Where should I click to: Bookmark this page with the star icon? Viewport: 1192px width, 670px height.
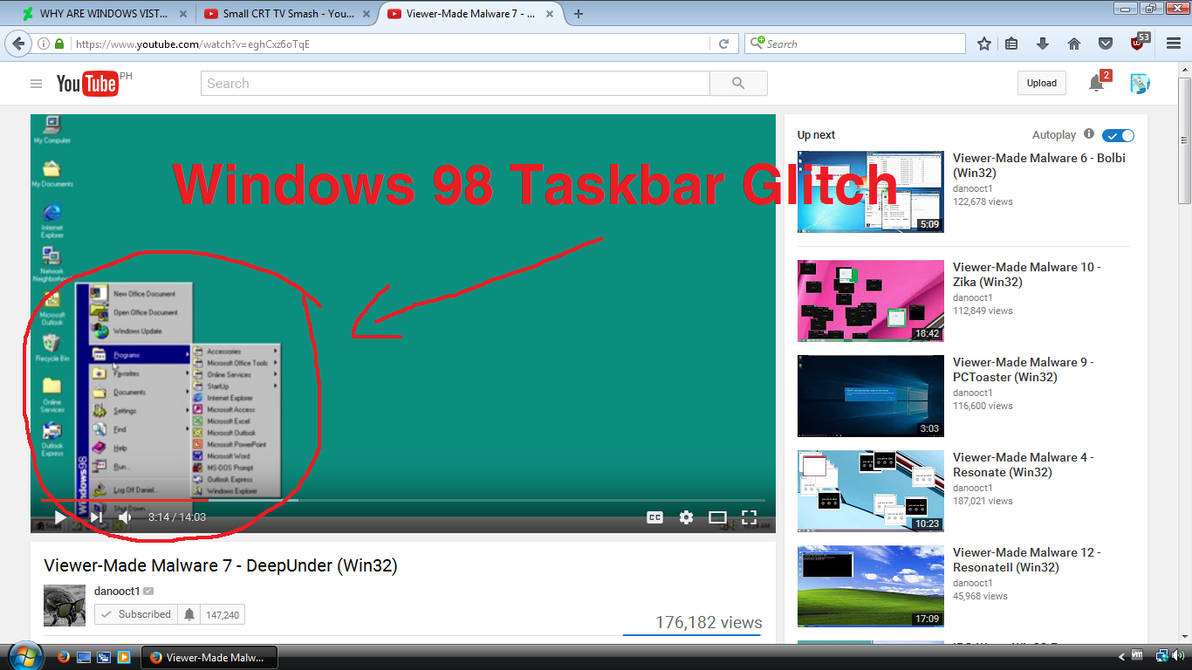(x=984, y=43)
